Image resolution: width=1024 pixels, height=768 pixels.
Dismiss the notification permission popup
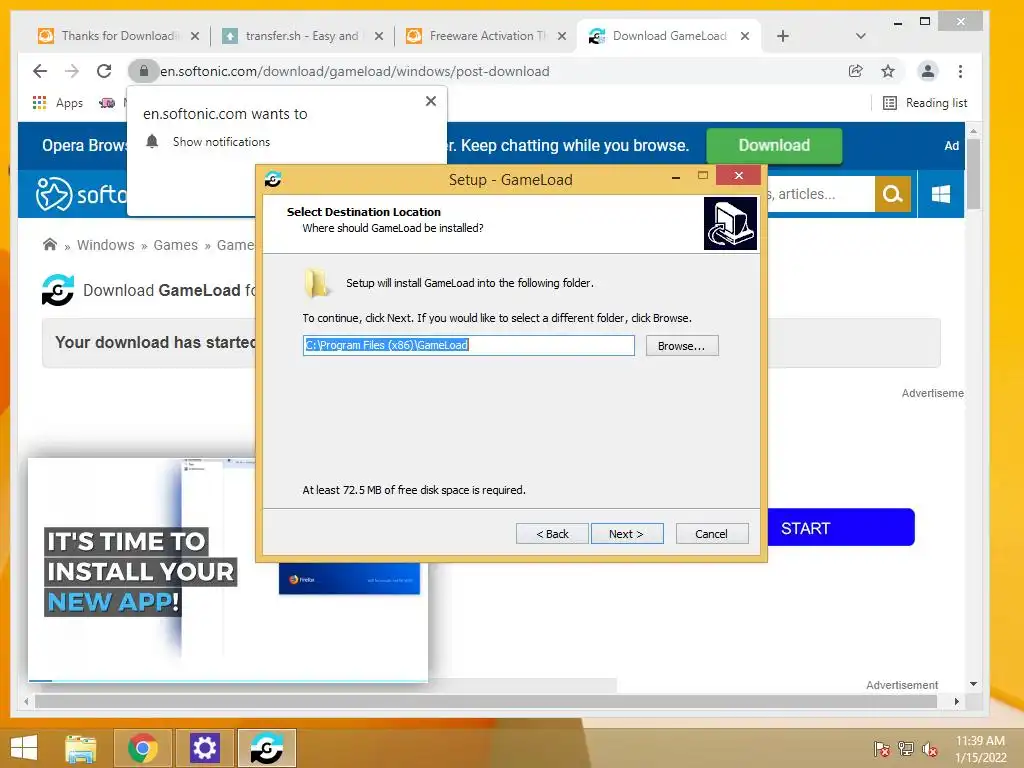[430, 101]
